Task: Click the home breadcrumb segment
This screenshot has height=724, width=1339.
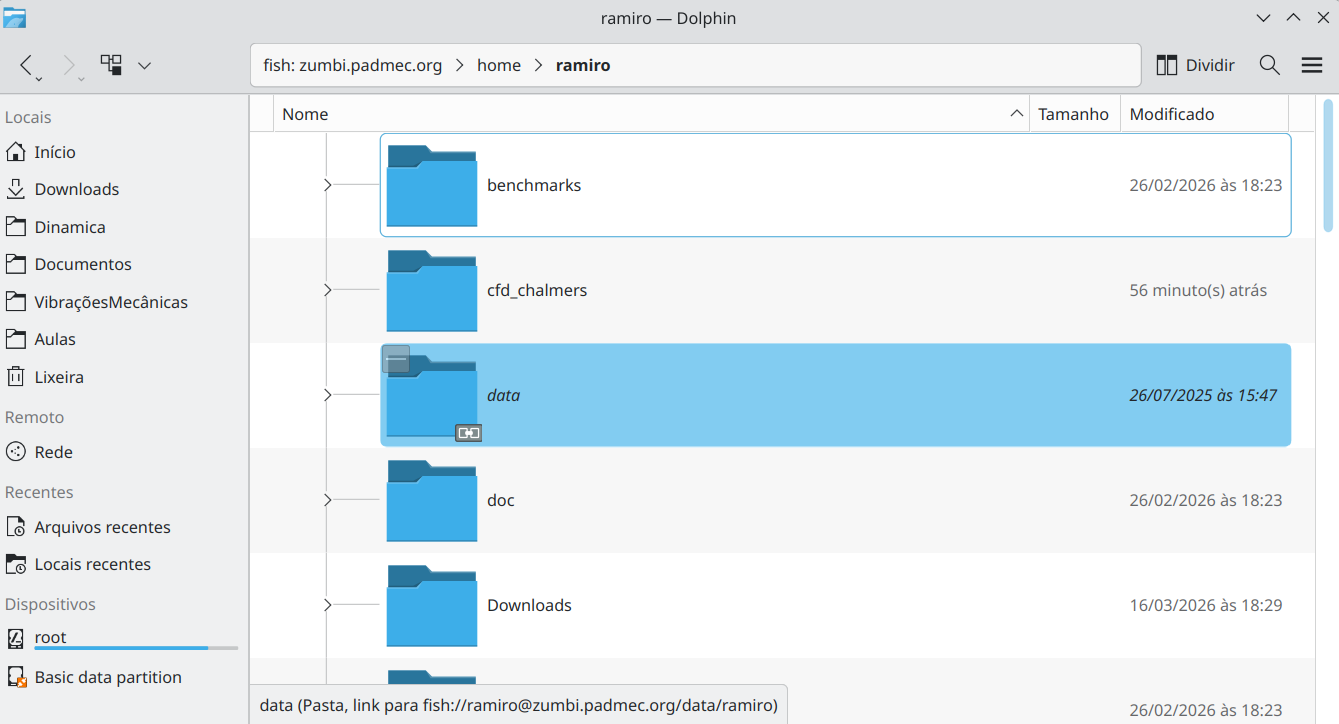Action: pyautogui.click(x=499, y=65)
